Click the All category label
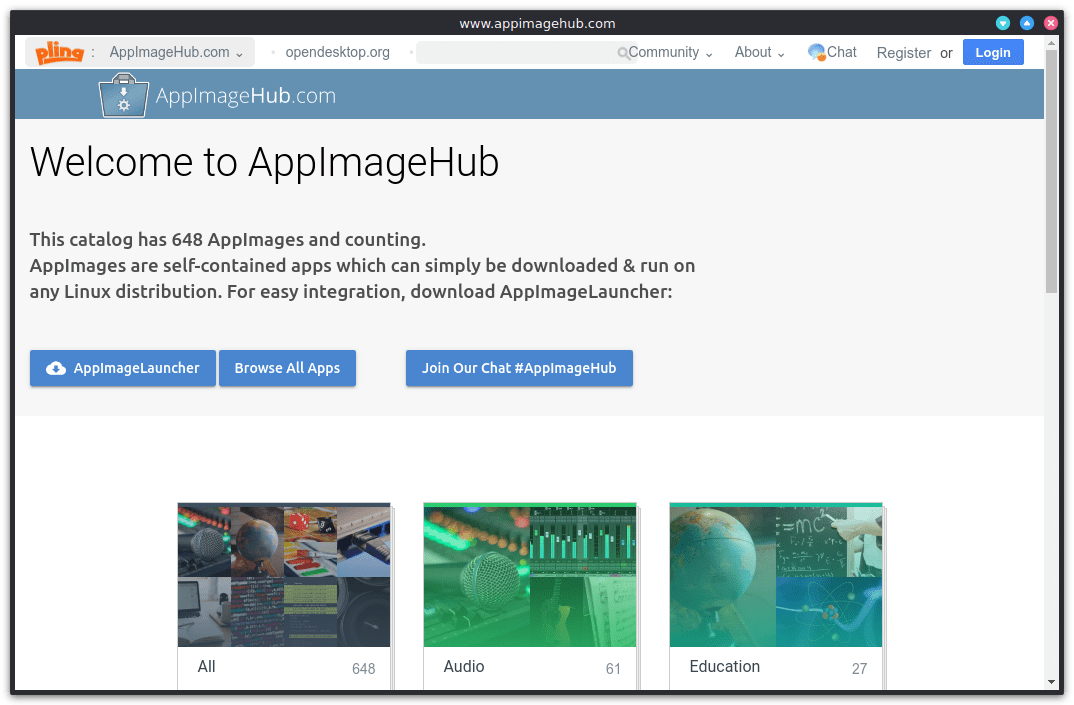The image size is (1074, 705). pyautogui.click(x=206, y=667)
